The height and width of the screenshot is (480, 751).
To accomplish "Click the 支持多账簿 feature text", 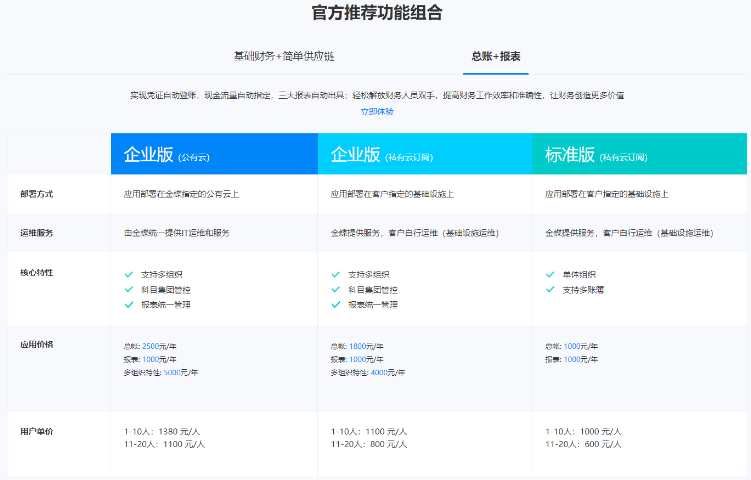I will pos(583,290).
